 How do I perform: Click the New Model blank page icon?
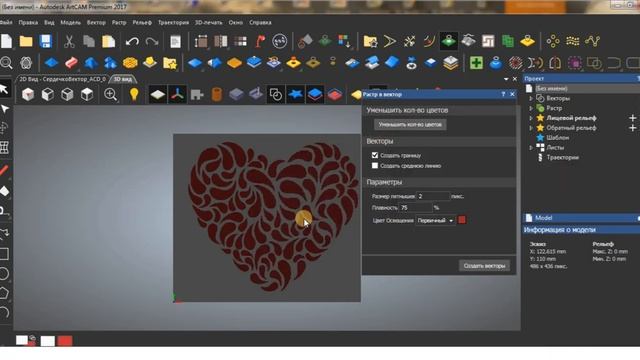(7, 41)
